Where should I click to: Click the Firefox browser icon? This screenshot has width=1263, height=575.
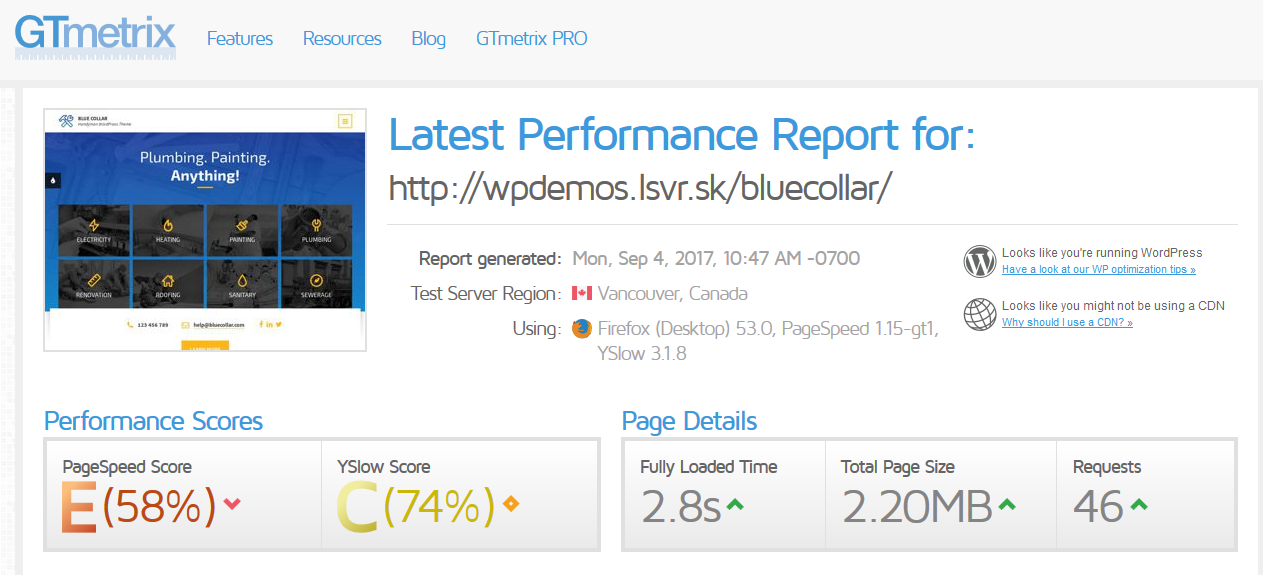[x=581, y=329]
